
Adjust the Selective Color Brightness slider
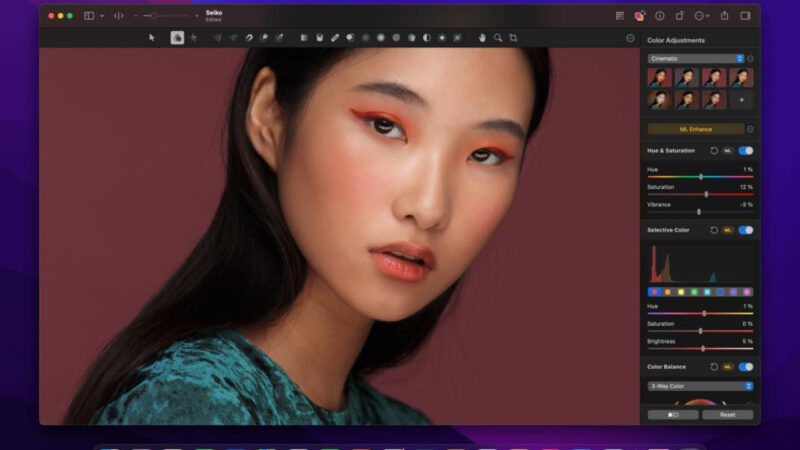[x=701, y=348]
